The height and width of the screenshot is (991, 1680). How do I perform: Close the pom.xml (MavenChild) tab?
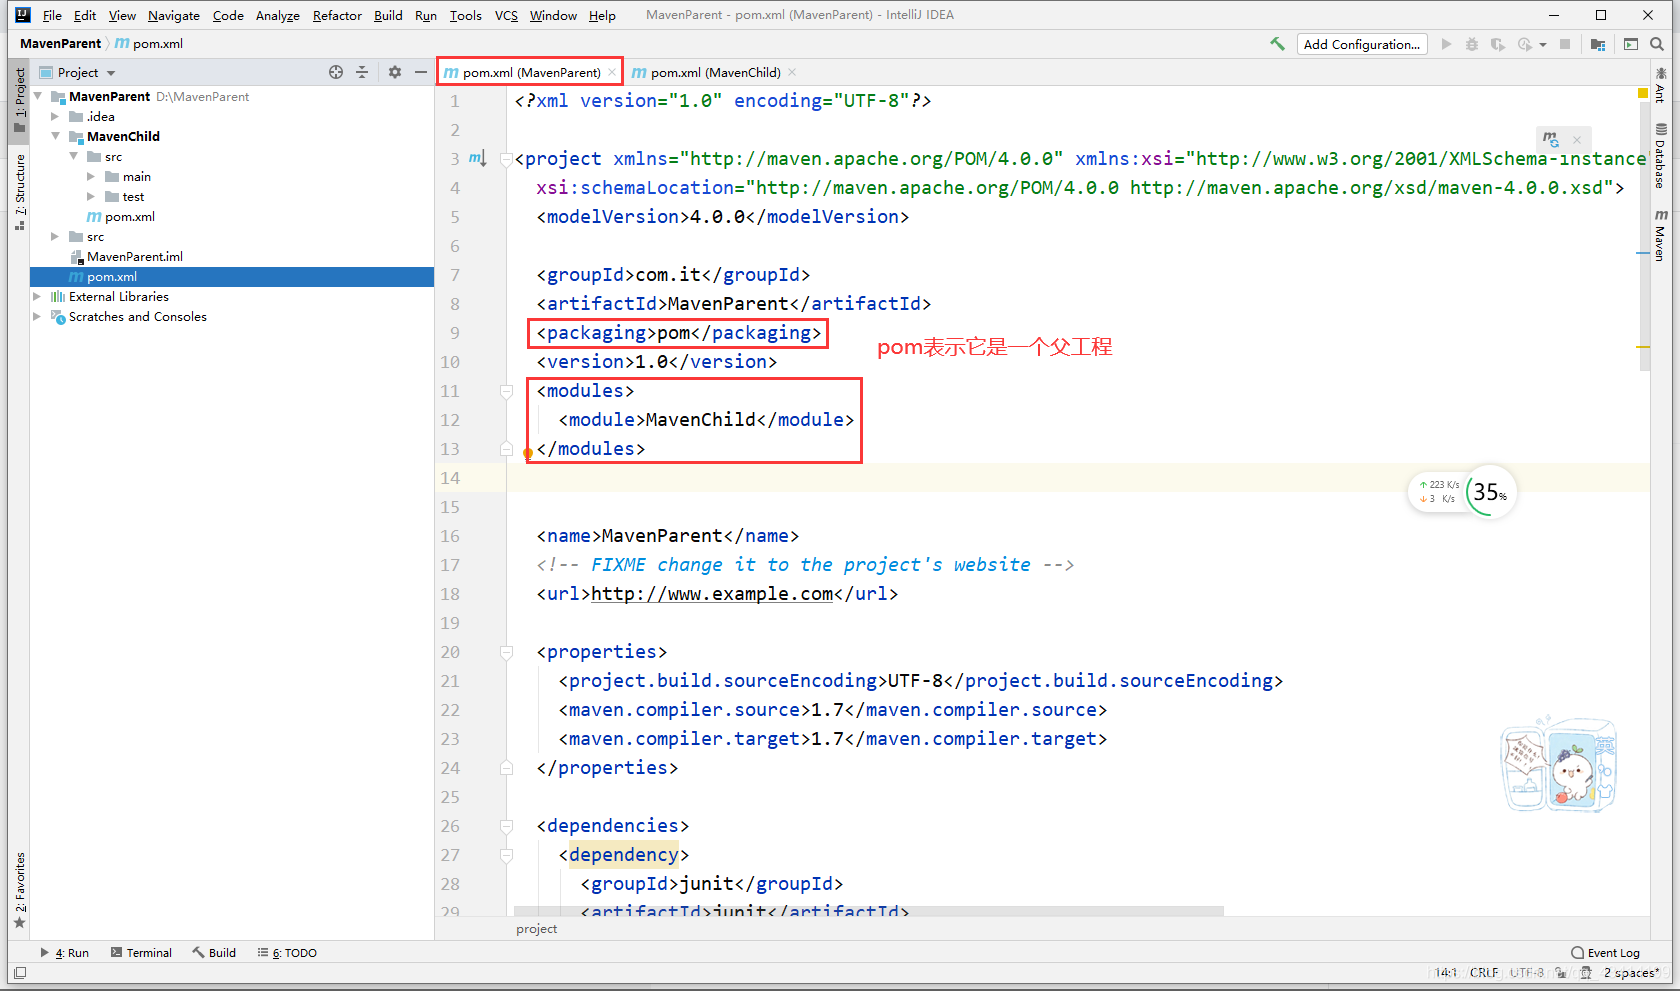tap(792, 72)
